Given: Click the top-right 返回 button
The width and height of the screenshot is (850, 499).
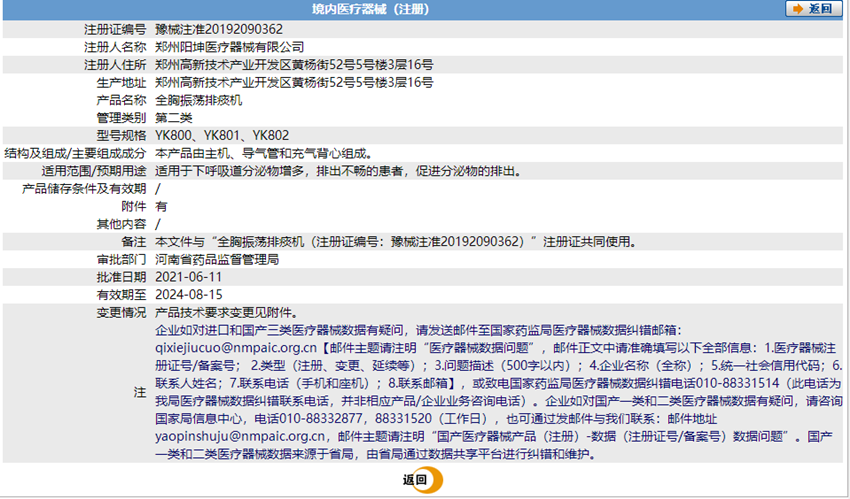Looking at the screenshot, I should click(x=814, y=9).
